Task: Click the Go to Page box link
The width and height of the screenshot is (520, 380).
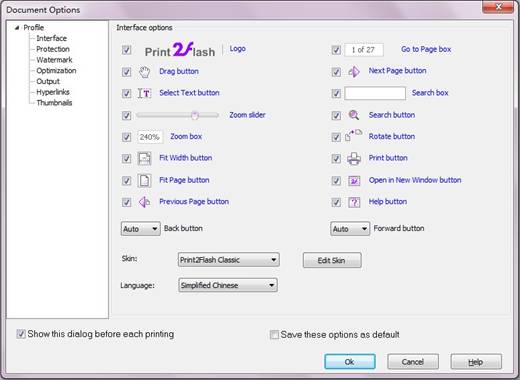Action: click(426, 49)
